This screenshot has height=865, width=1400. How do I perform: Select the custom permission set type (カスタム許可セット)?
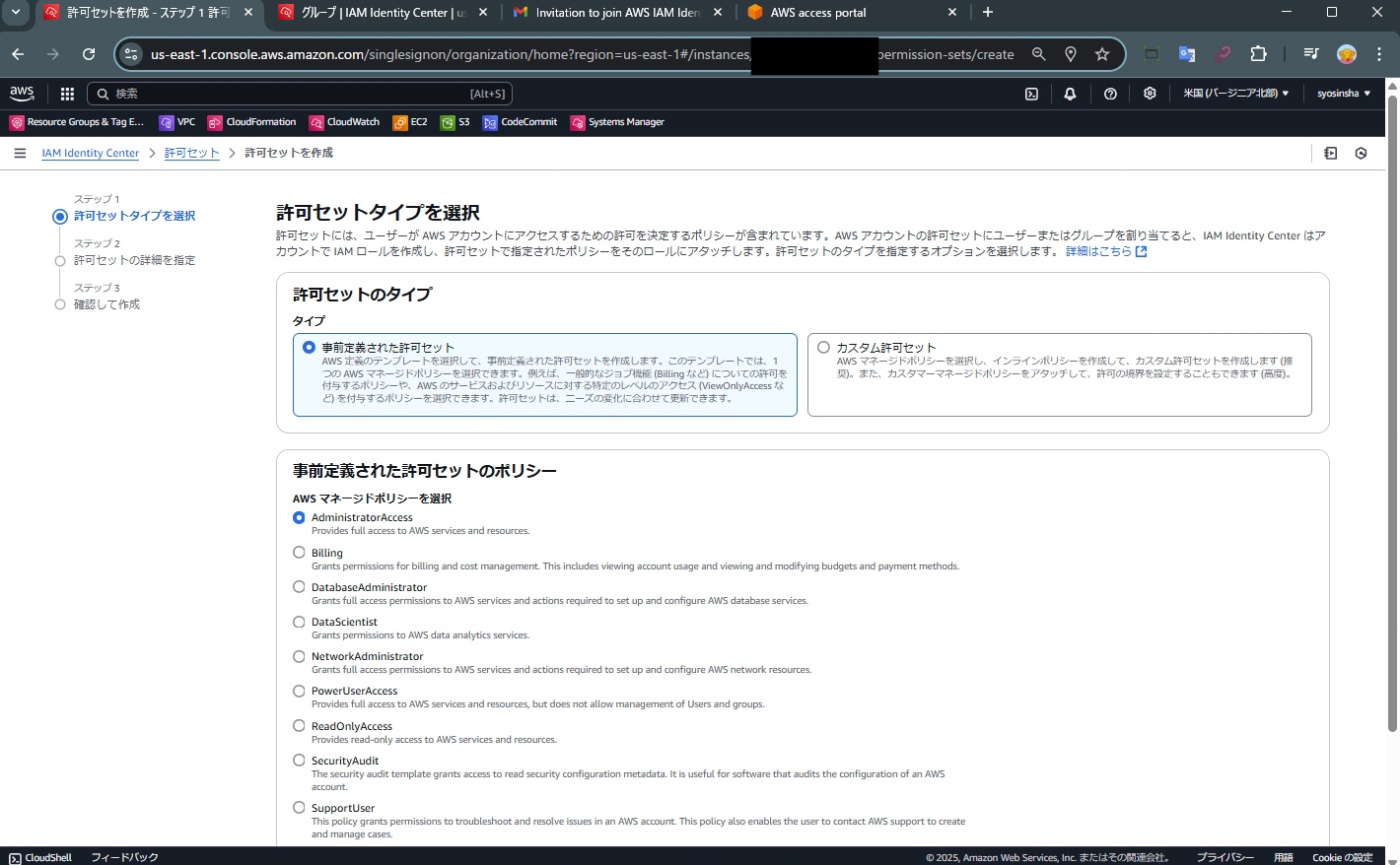click(x=823, y=347)
